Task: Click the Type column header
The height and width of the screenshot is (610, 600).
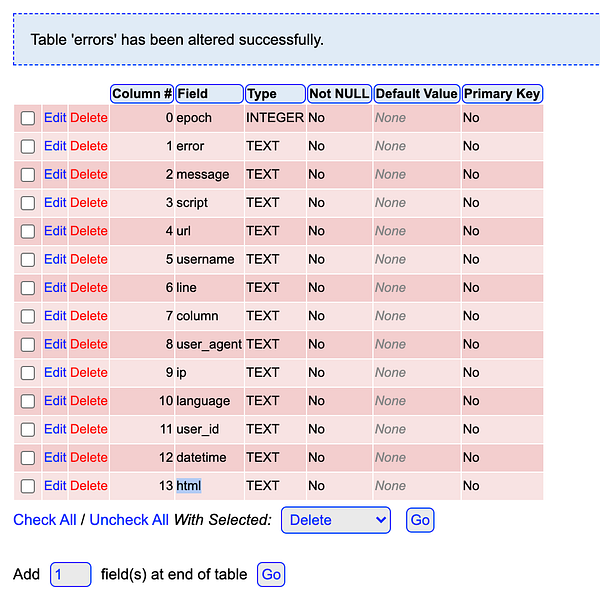Action: [275, 94]
